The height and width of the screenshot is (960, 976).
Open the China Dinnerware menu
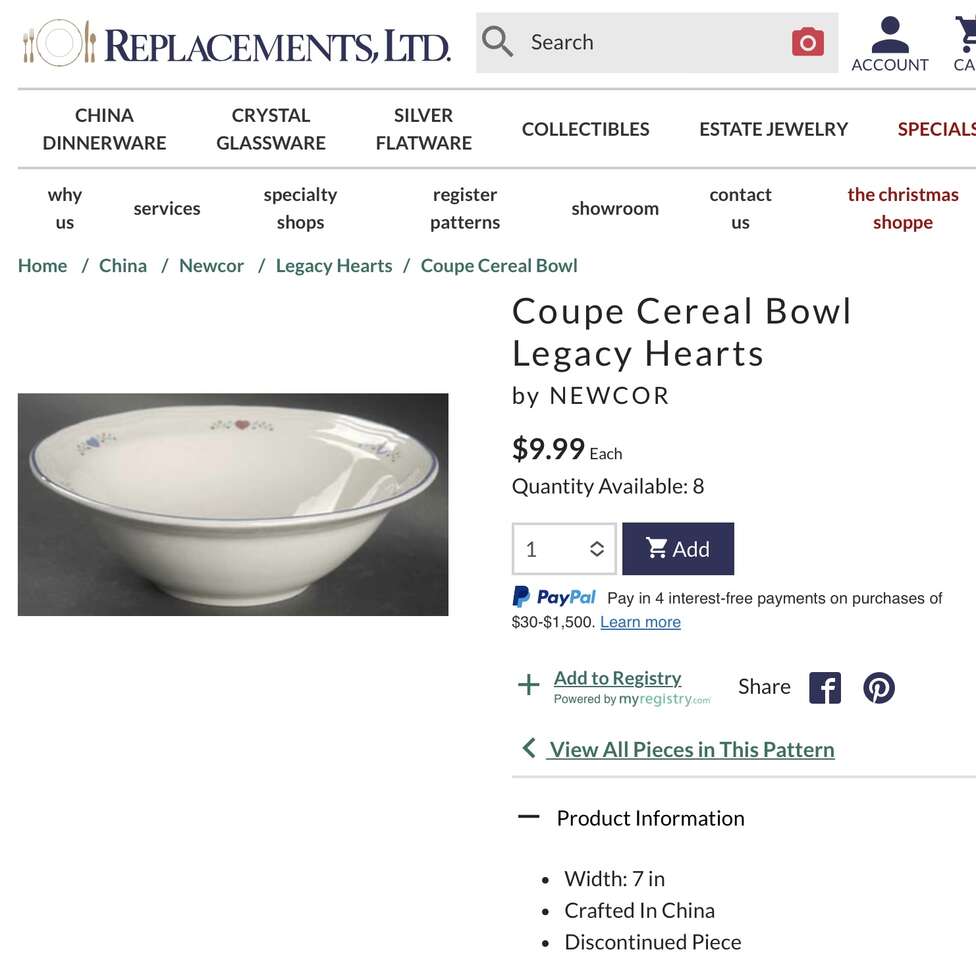[x=104, y=129]
